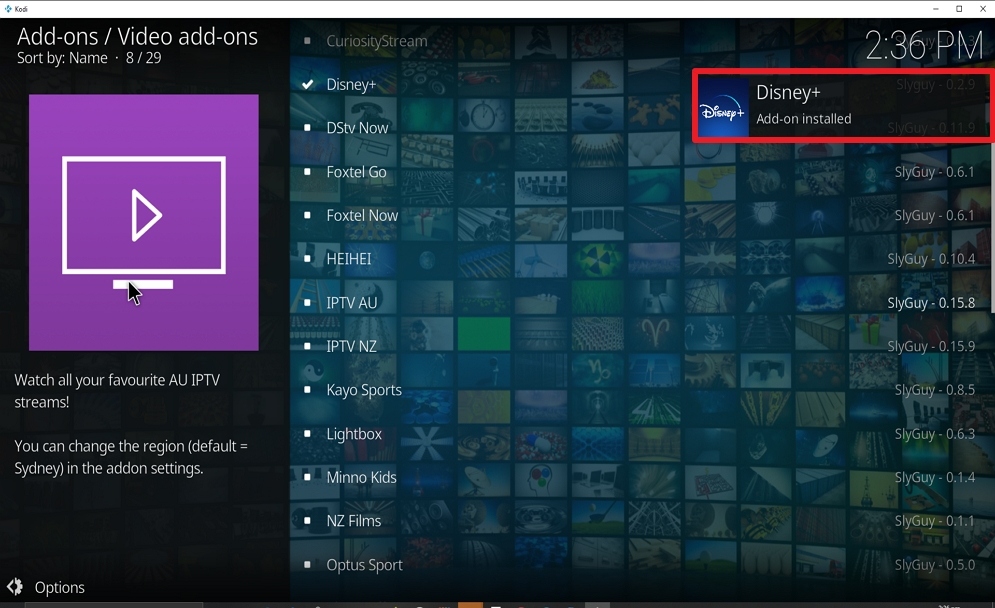Screen dimensions: 995x608
Task: Click 'SlyGuy - 0.1.4' version text
Action: [935, 477]
